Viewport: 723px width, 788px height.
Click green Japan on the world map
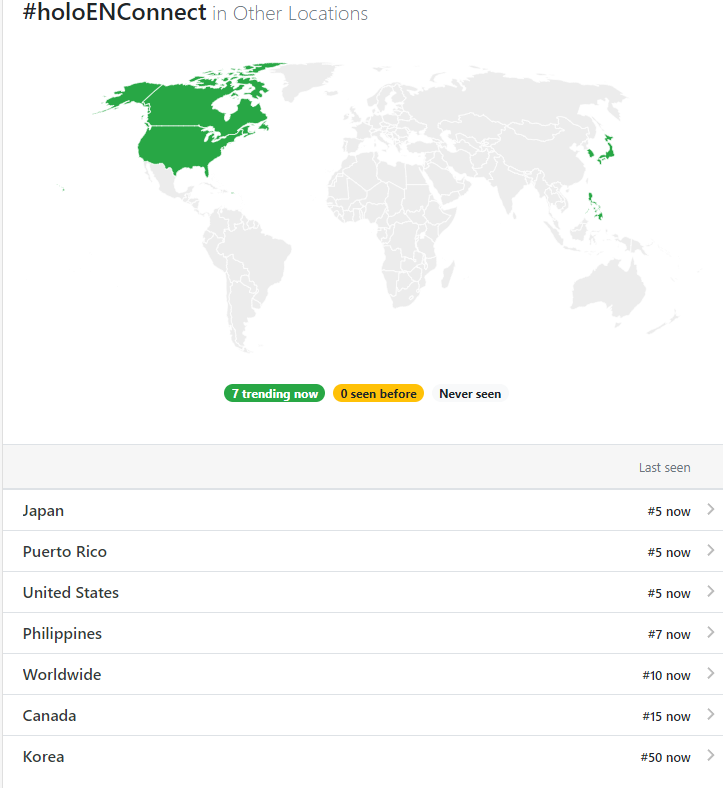tap(603, 148)
